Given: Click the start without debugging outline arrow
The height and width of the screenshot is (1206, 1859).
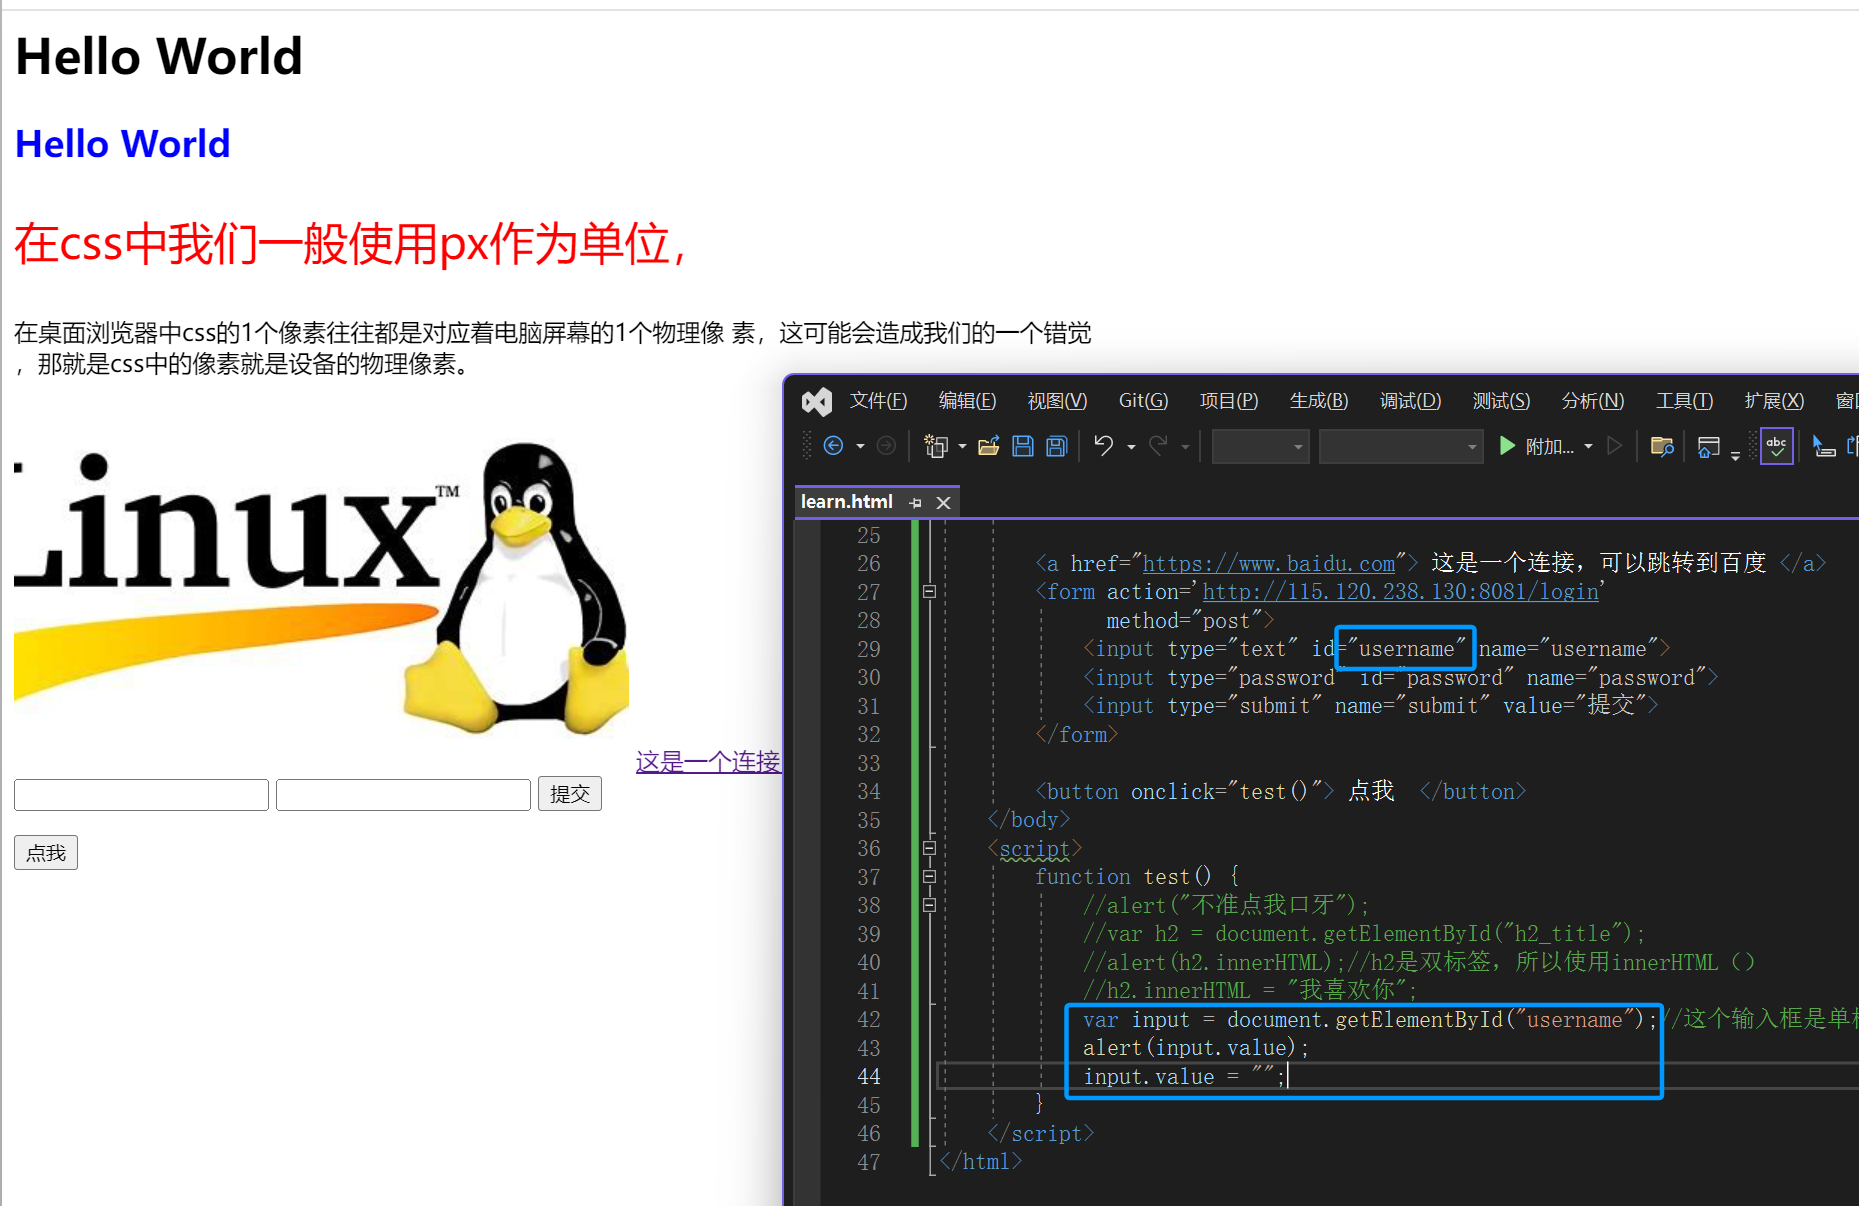Looking at the screenshot, I should pyautogui.click(x=1614, y=446).
